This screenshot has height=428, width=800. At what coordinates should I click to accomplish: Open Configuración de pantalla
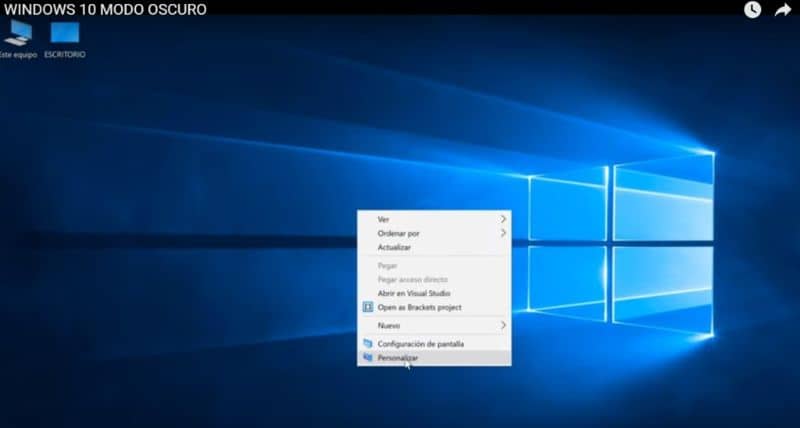434,344
